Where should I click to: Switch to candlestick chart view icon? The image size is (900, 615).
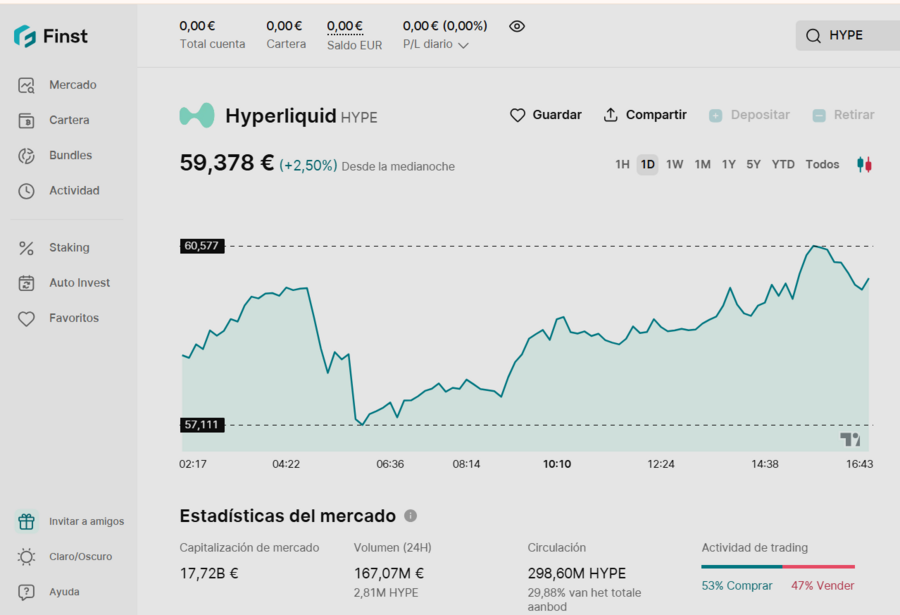tap(864, 164)
